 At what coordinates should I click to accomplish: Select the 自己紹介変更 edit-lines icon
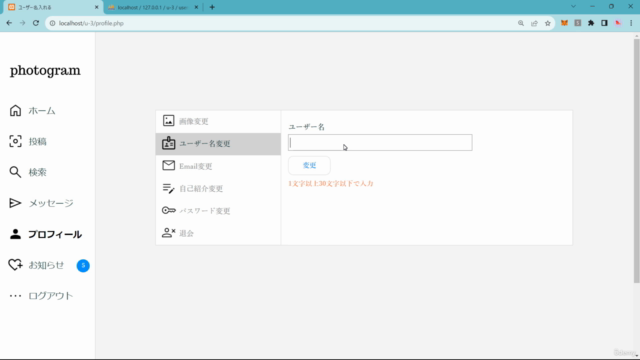[x=169, y=188]
